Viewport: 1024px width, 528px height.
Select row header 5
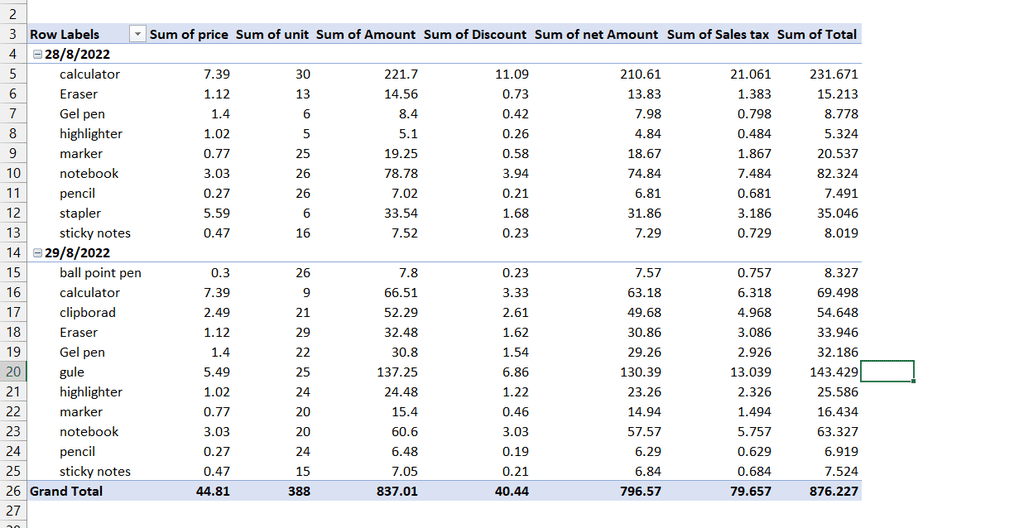pyautogui.click(x=13, y=74)
